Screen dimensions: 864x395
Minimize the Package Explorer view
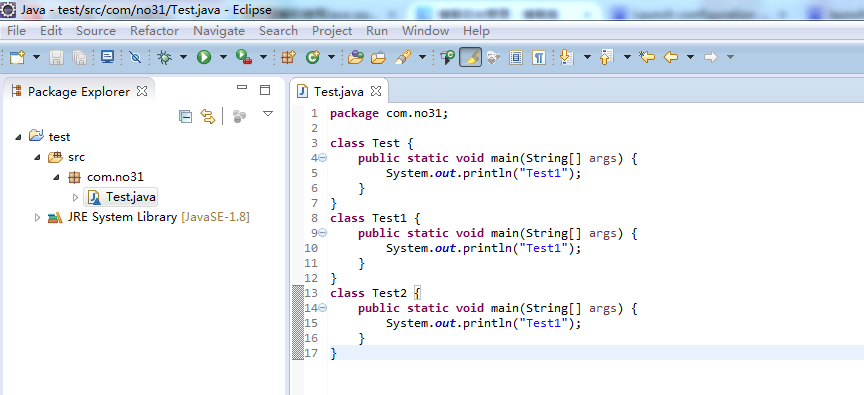tap(242, 88)
